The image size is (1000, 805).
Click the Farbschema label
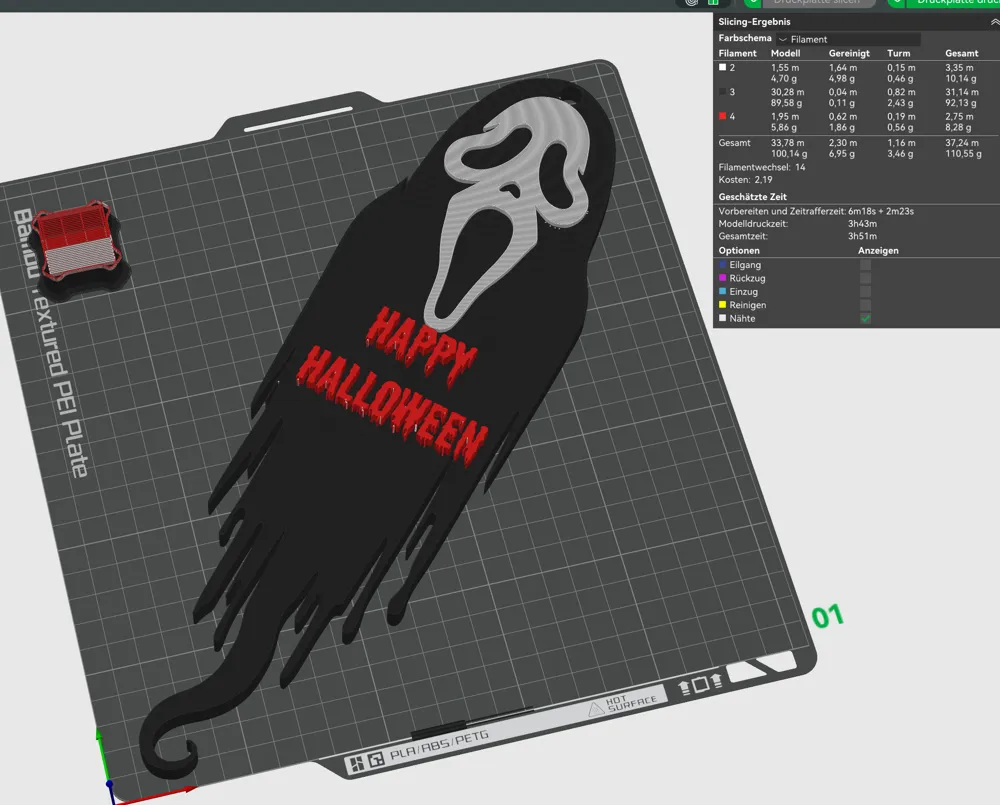745,38
